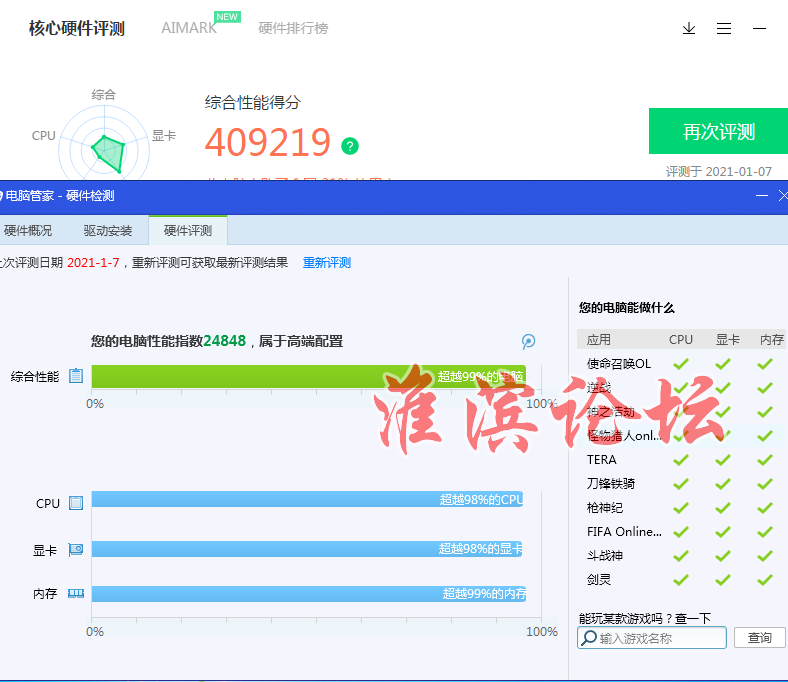
Task: Select 枪神纪 in the game list
Action: click(x=605, y=508)
